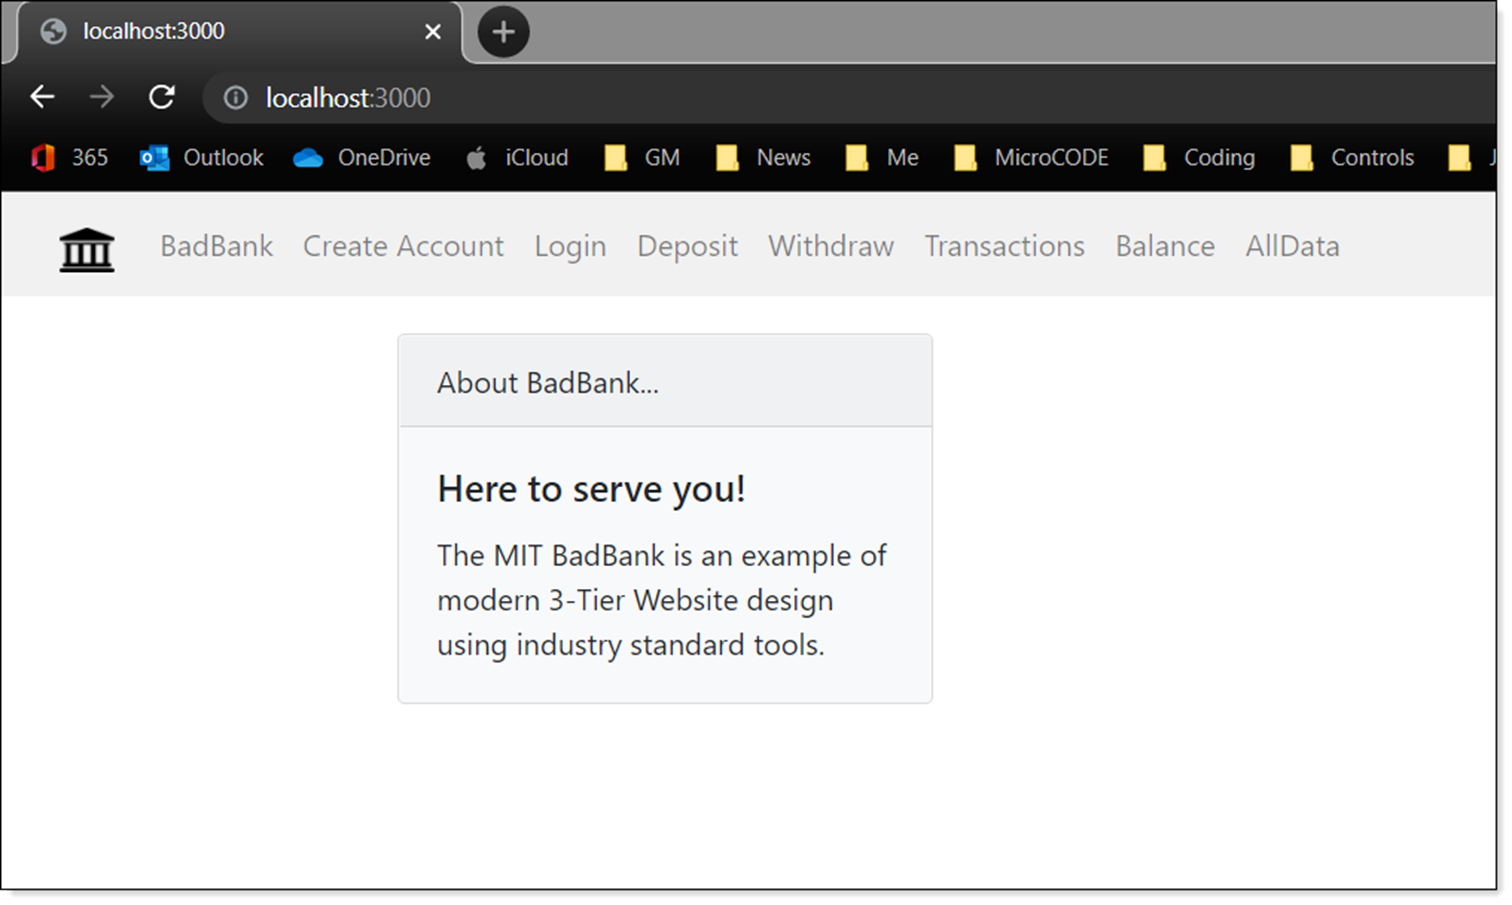Click the browser forward arrow
Screen dimensions: 1512x905
(101, 97)
